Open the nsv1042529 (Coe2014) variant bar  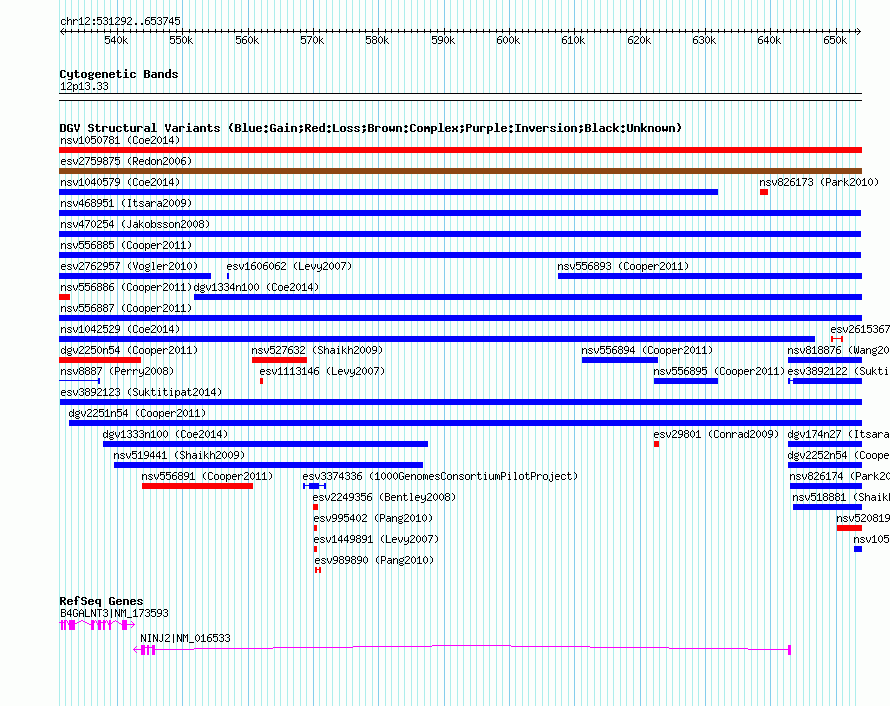pyautogui.click(x=437, y=339)
